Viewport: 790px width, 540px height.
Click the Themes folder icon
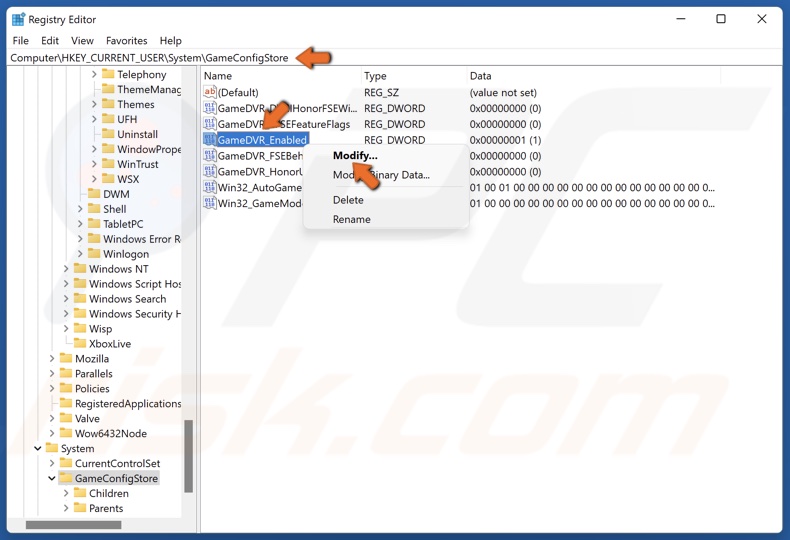point(108,104)
